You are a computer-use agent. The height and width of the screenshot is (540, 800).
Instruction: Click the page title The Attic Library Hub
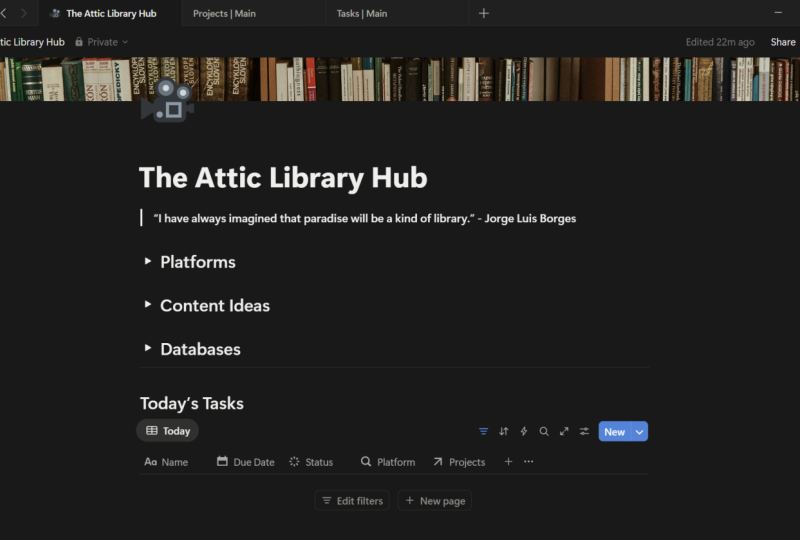[x=283, y=178]
